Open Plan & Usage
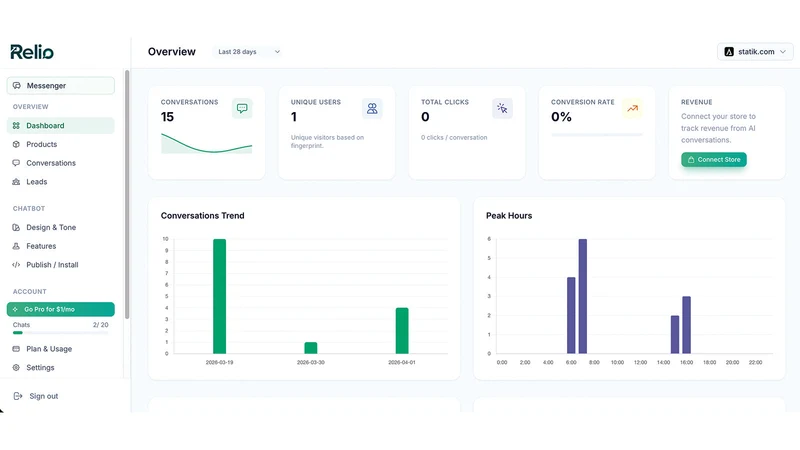 click(61, 349)
